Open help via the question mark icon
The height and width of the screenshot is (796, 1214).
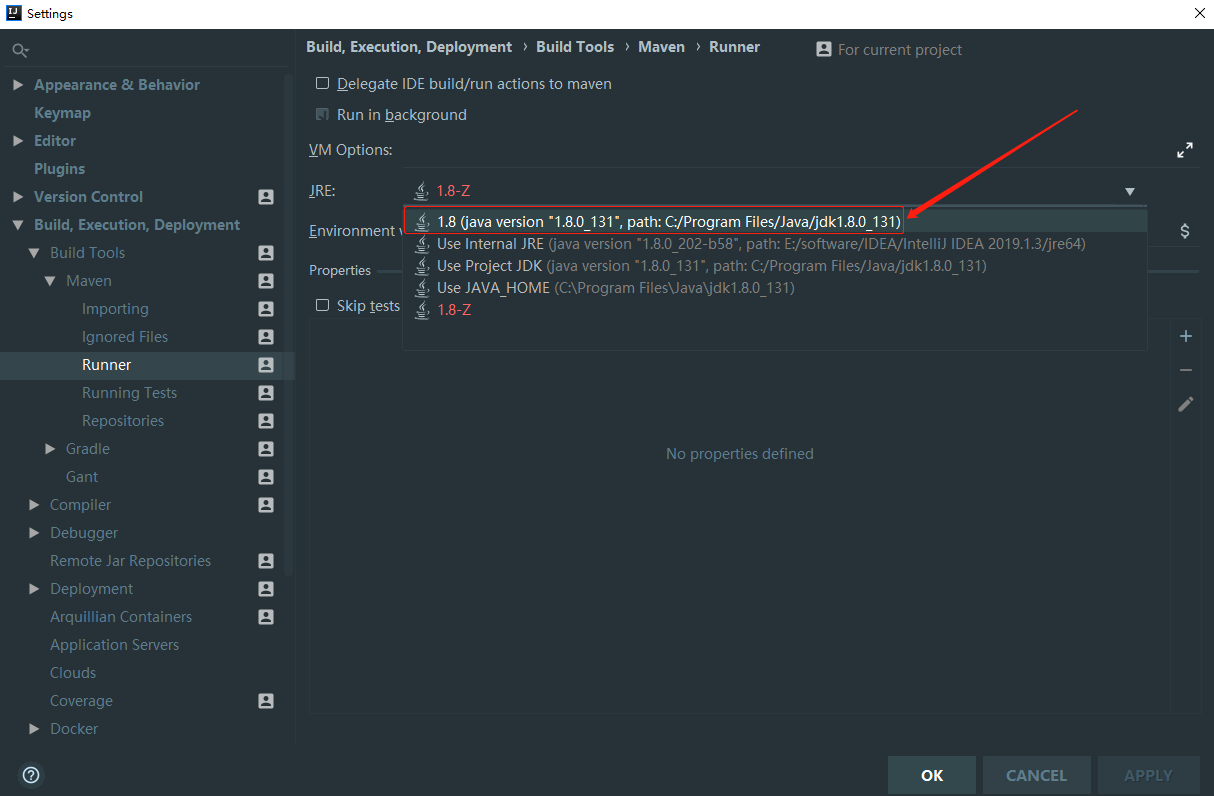(31, 775)
